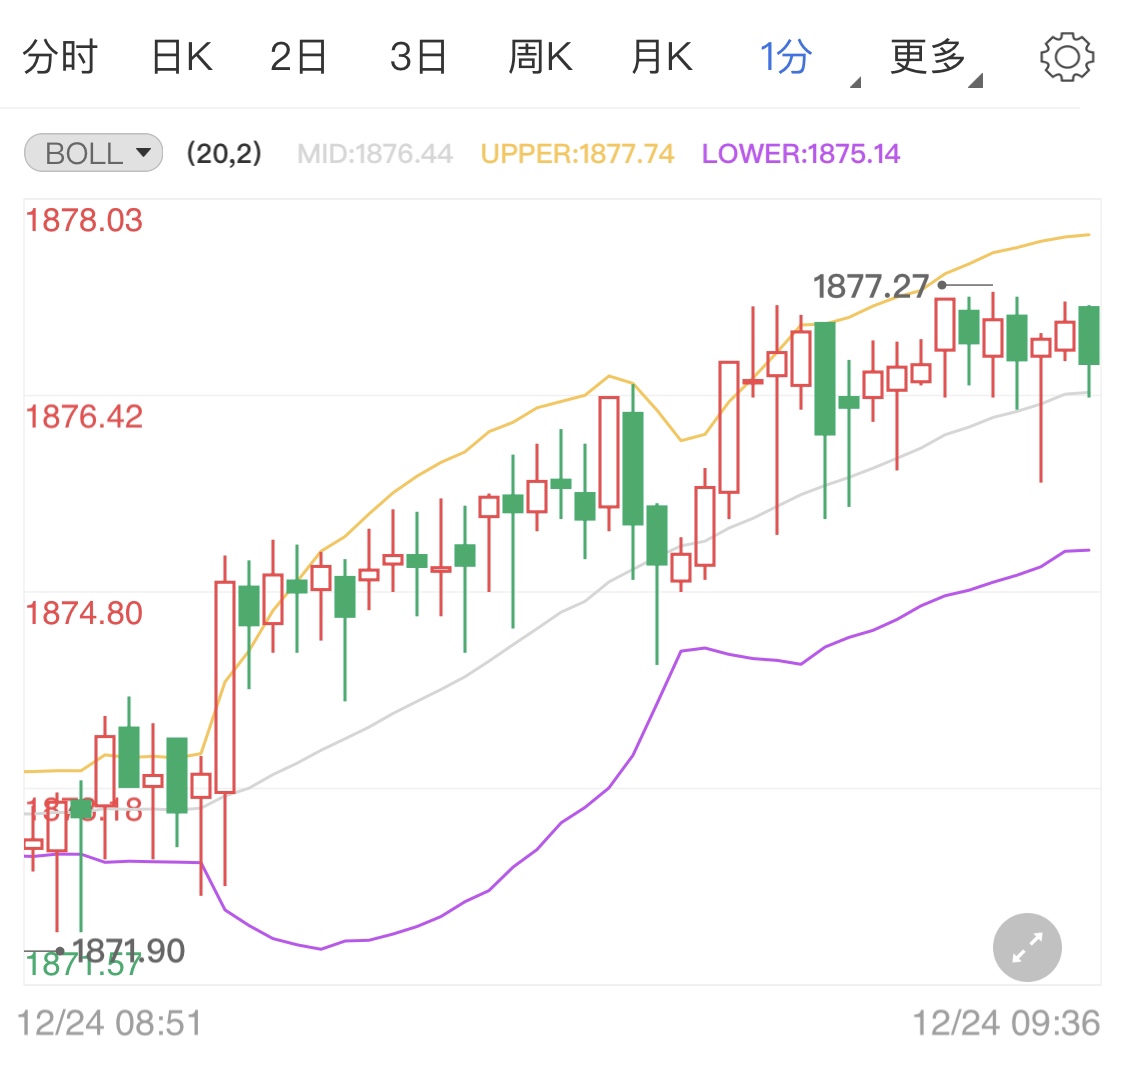The image size is (1125, 1074).
Task: Click the UPPER:1877.74 value label
Action: [x=578, y=154]
